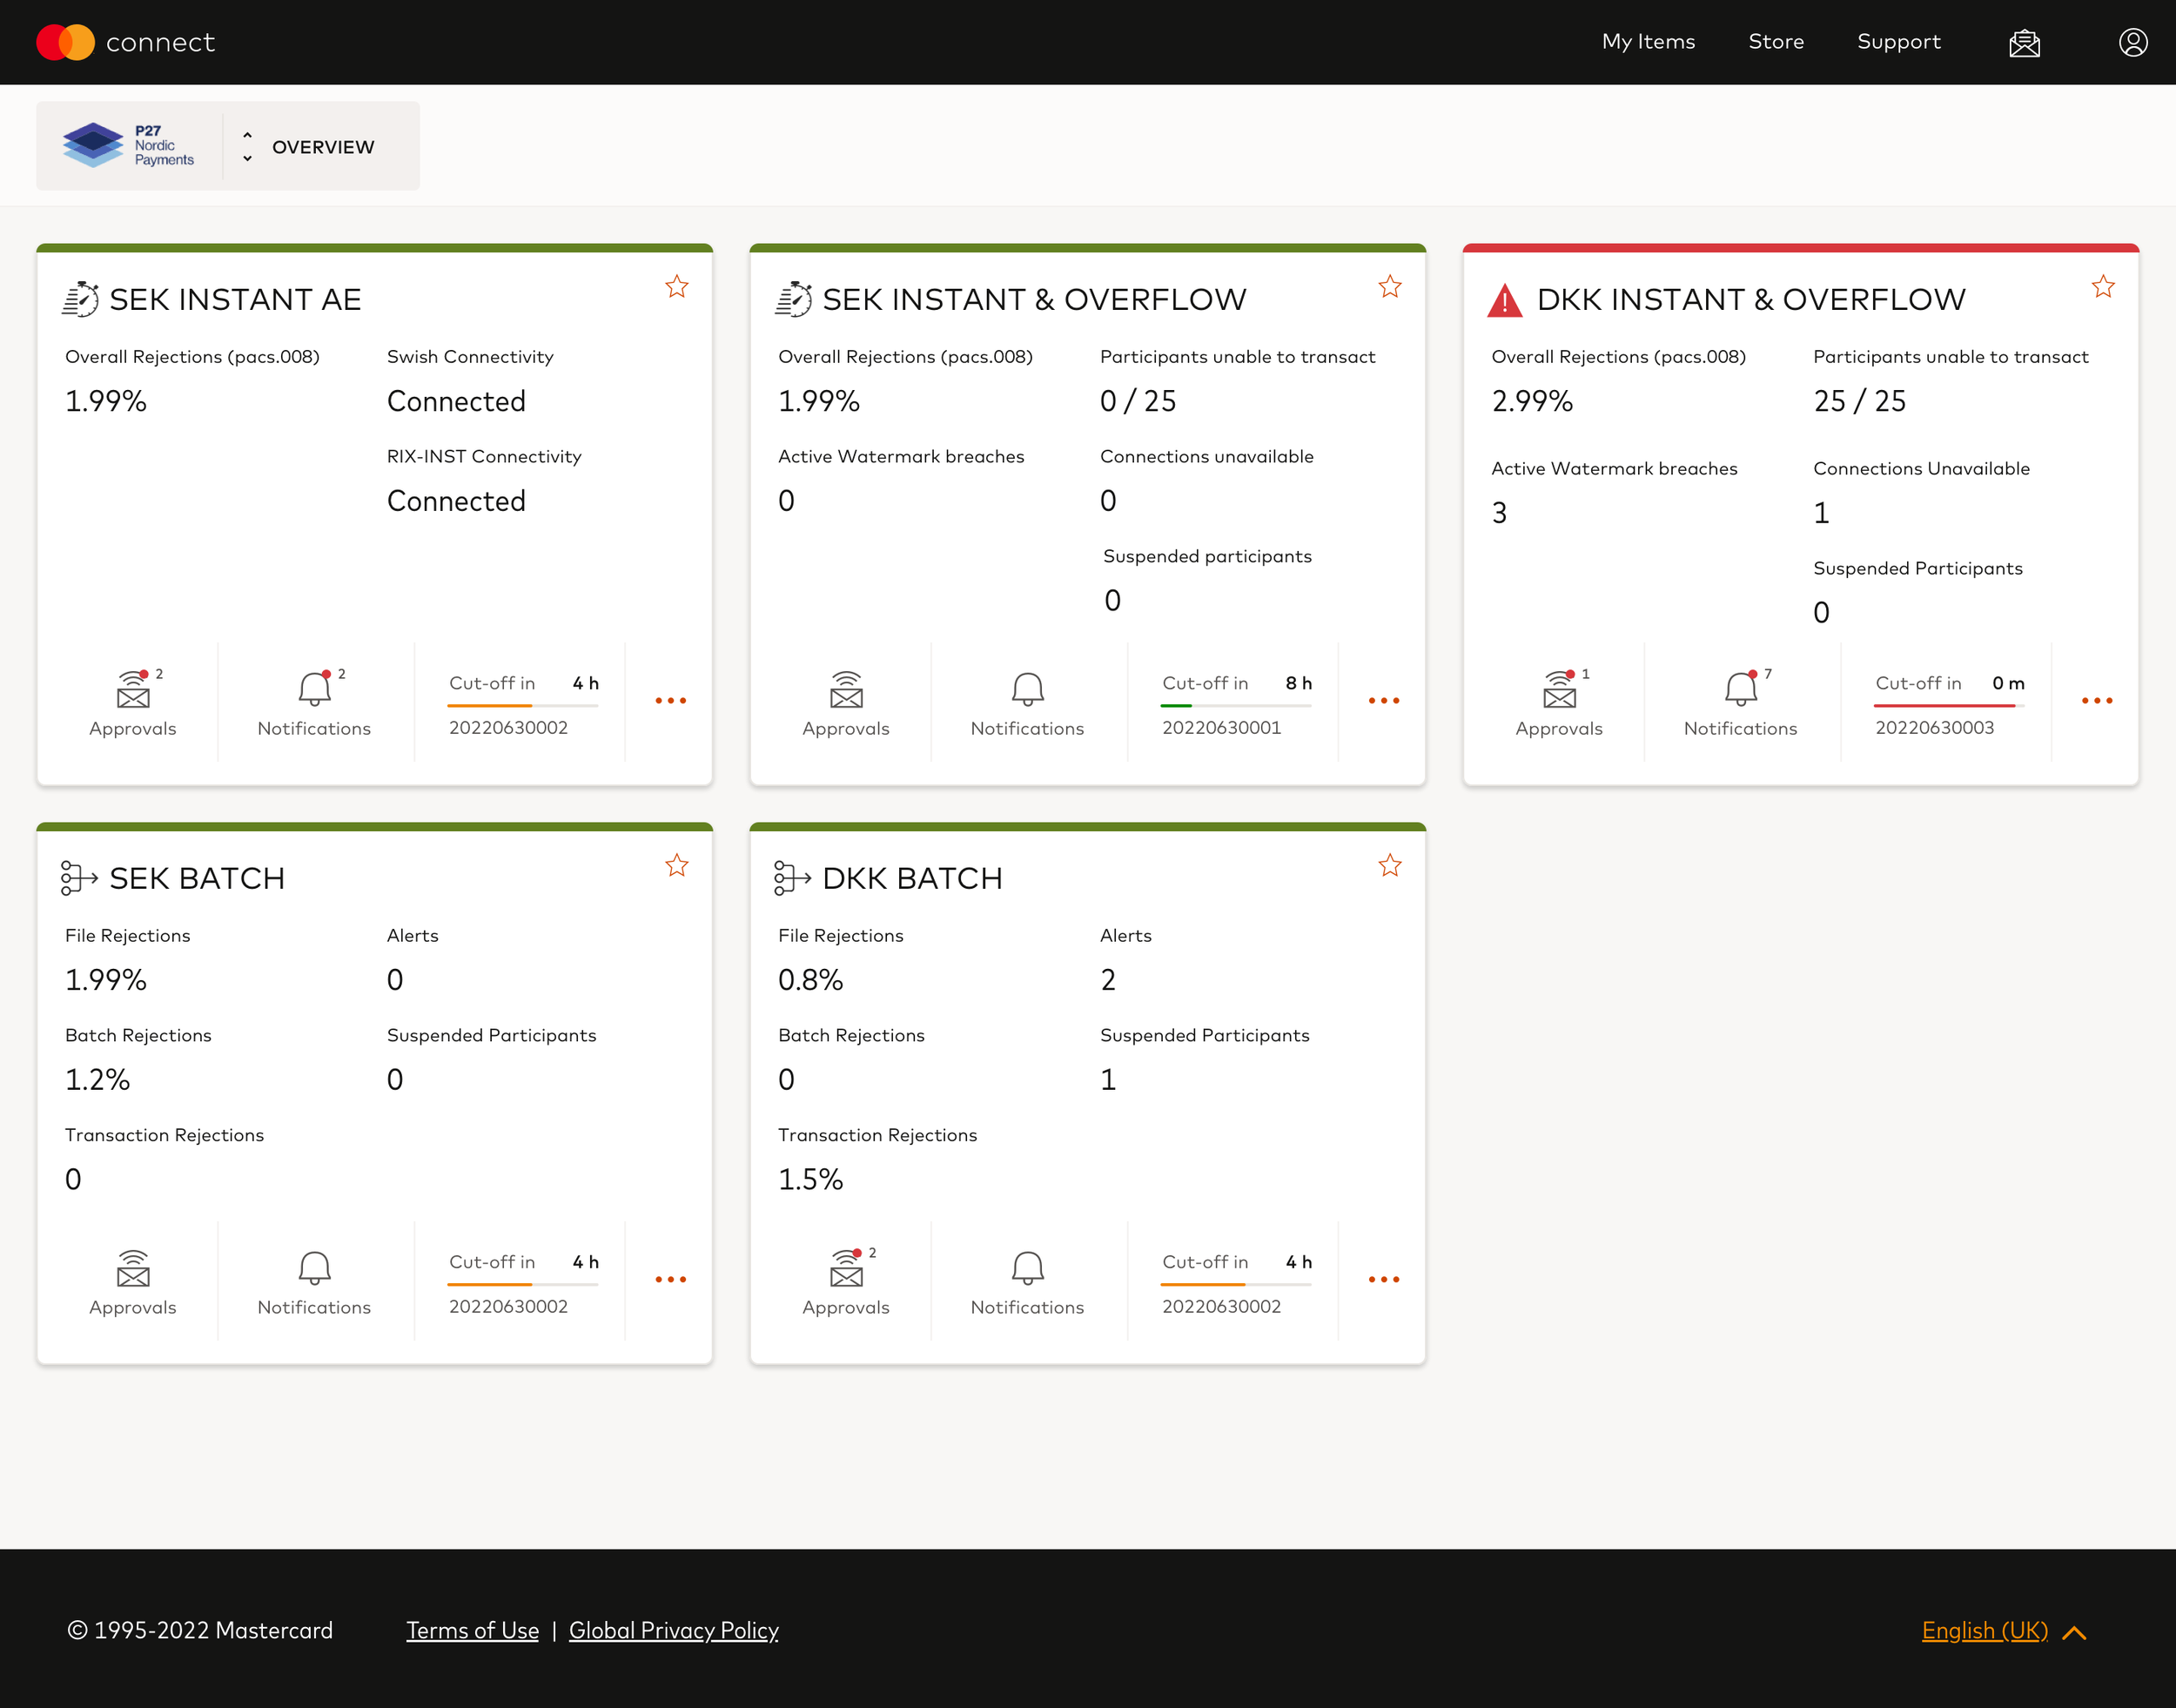The width and height of the screenshot is (2176, 1708).
Task: Open Approvals in DKK INSTANT & OVERFLOW
Action: pos(1559,703)
